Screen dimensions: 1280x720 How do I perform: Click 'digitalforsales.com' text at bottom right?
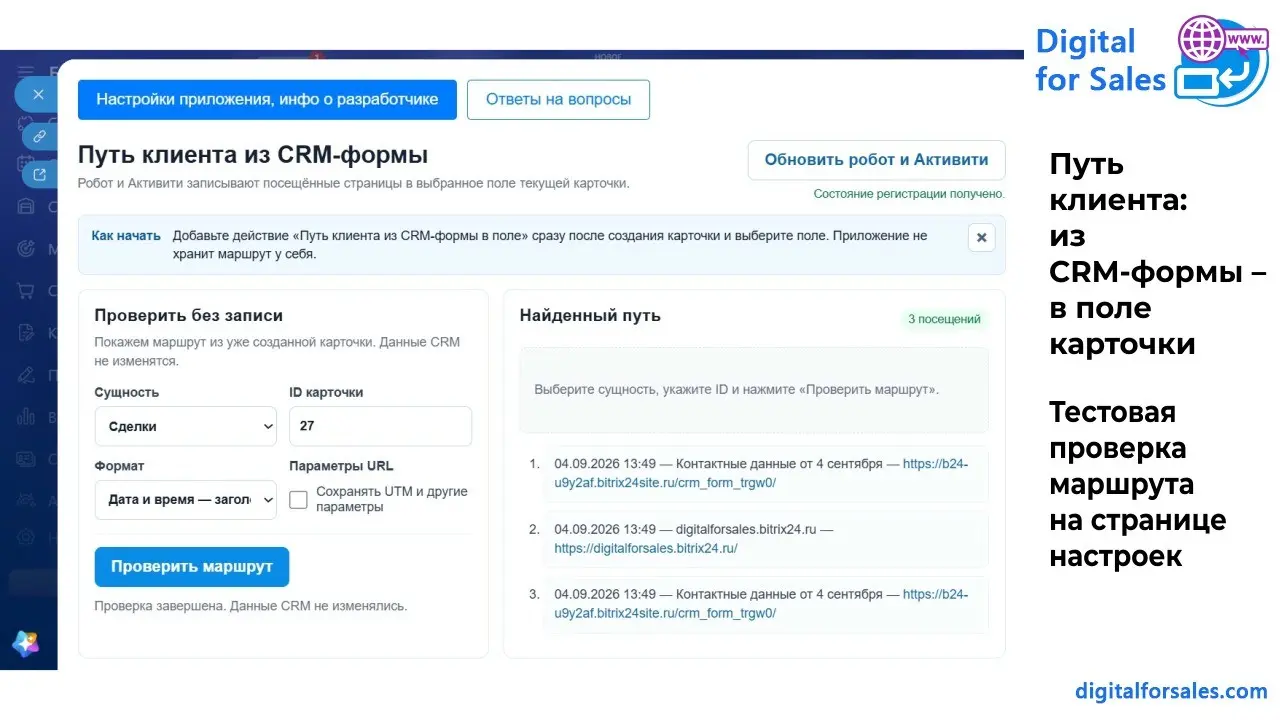[1171, 691]
